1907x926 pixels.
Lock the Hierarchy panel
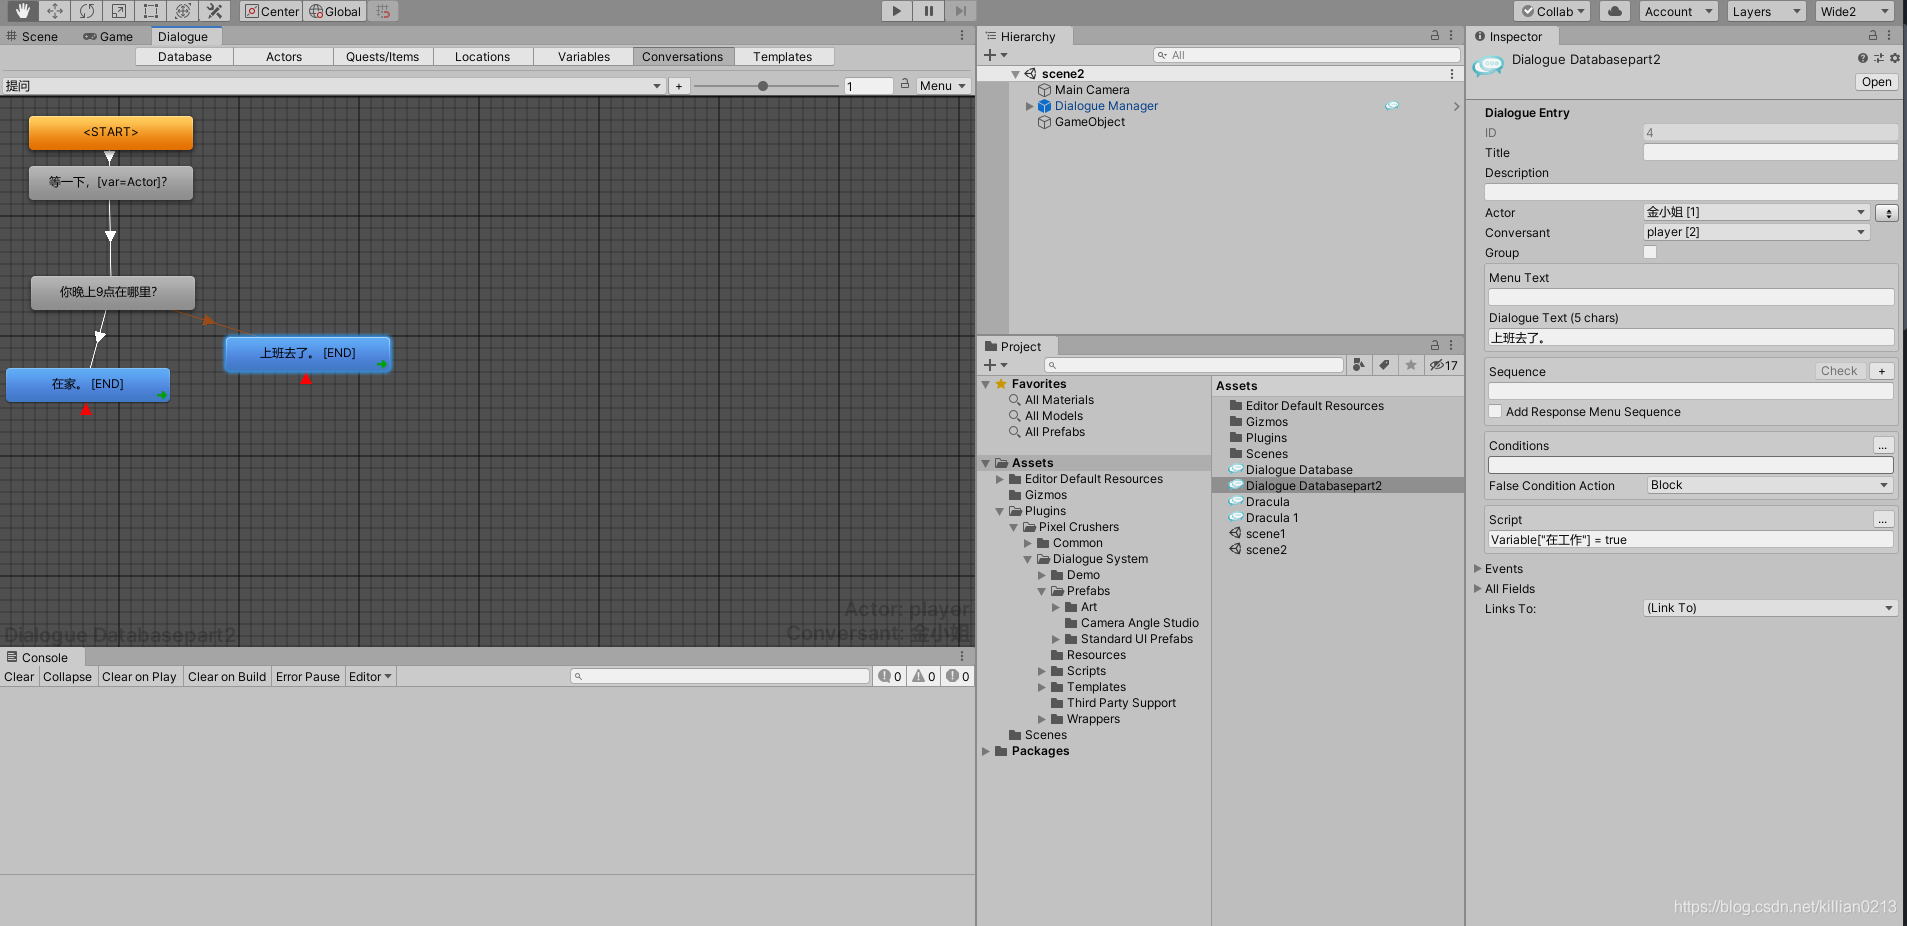1435,35
